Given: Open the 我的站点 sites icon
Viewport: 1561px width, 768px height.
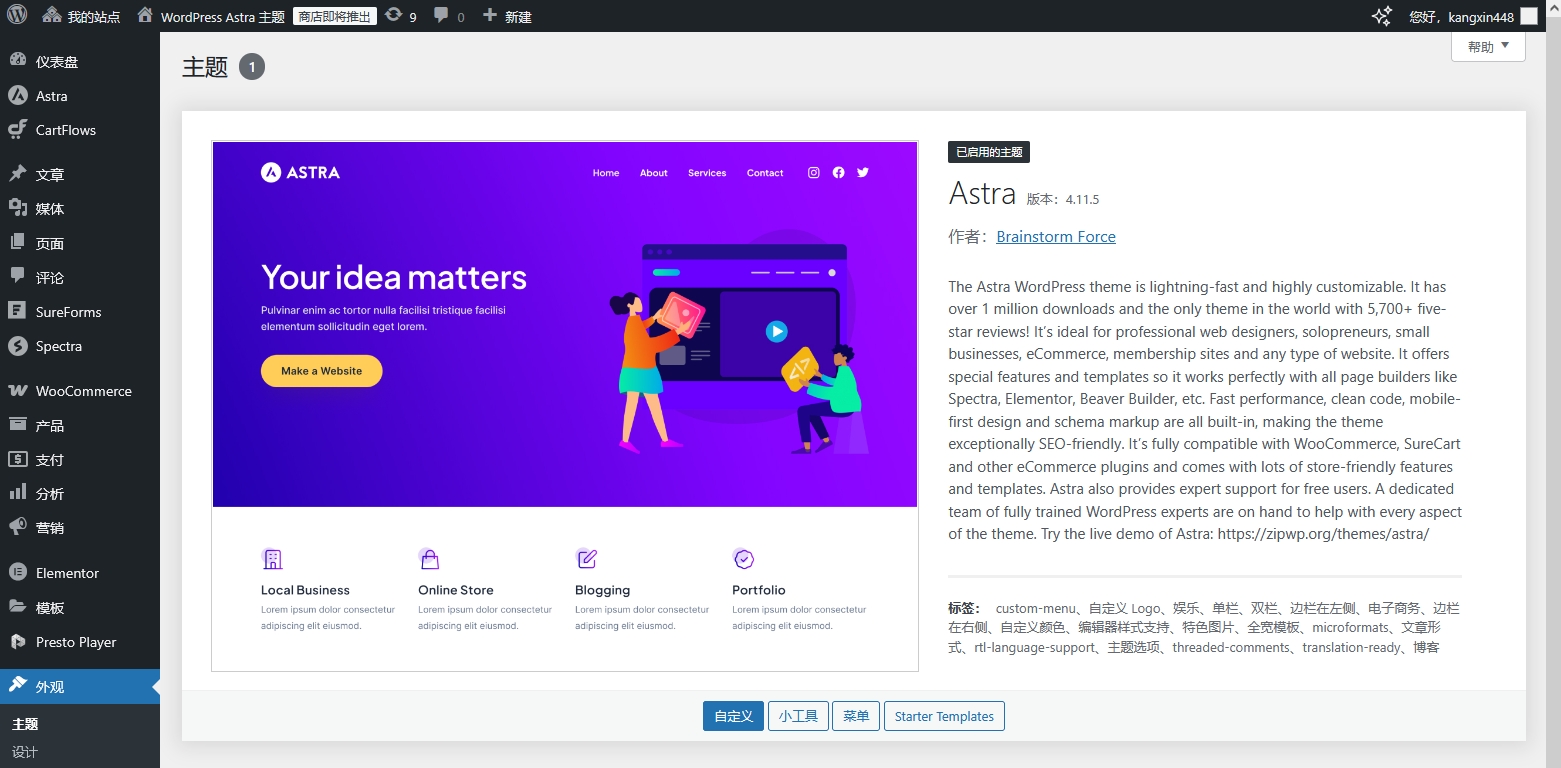Looking at the screenshot, I should click(52, 16).
